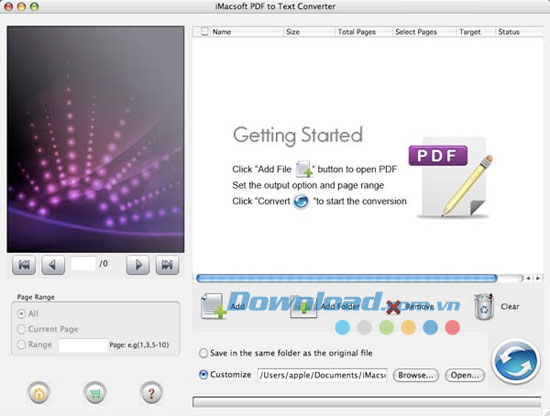Open the Home page icon
The width and height of the screenshot is (550, 416).
pos(39,393)
